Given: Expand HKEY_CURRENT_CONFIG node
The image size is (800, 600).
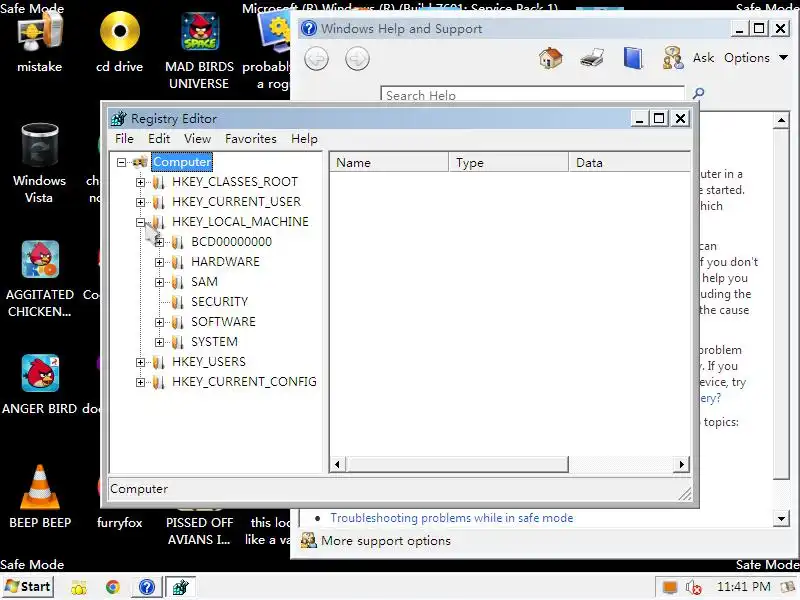Looking at the screenshot, I should tap(140, 382).
